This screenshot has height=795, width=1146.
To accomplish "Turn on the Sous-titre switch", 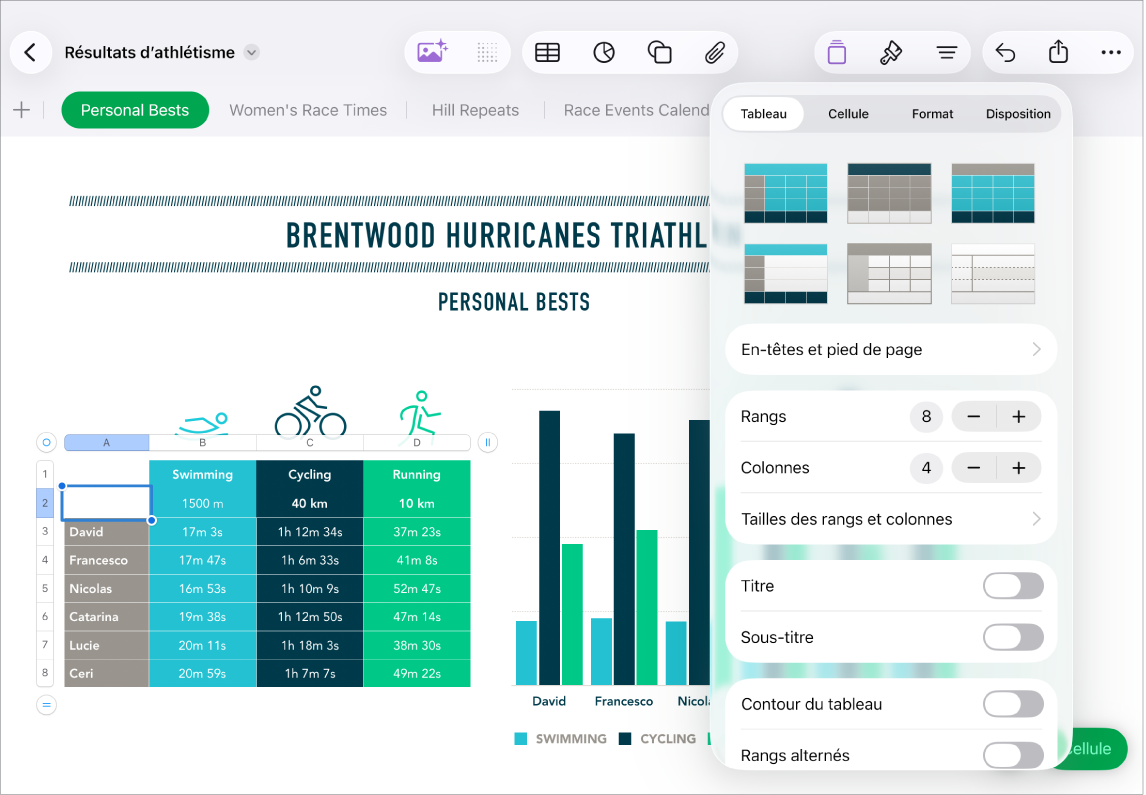I will 1013,637.
